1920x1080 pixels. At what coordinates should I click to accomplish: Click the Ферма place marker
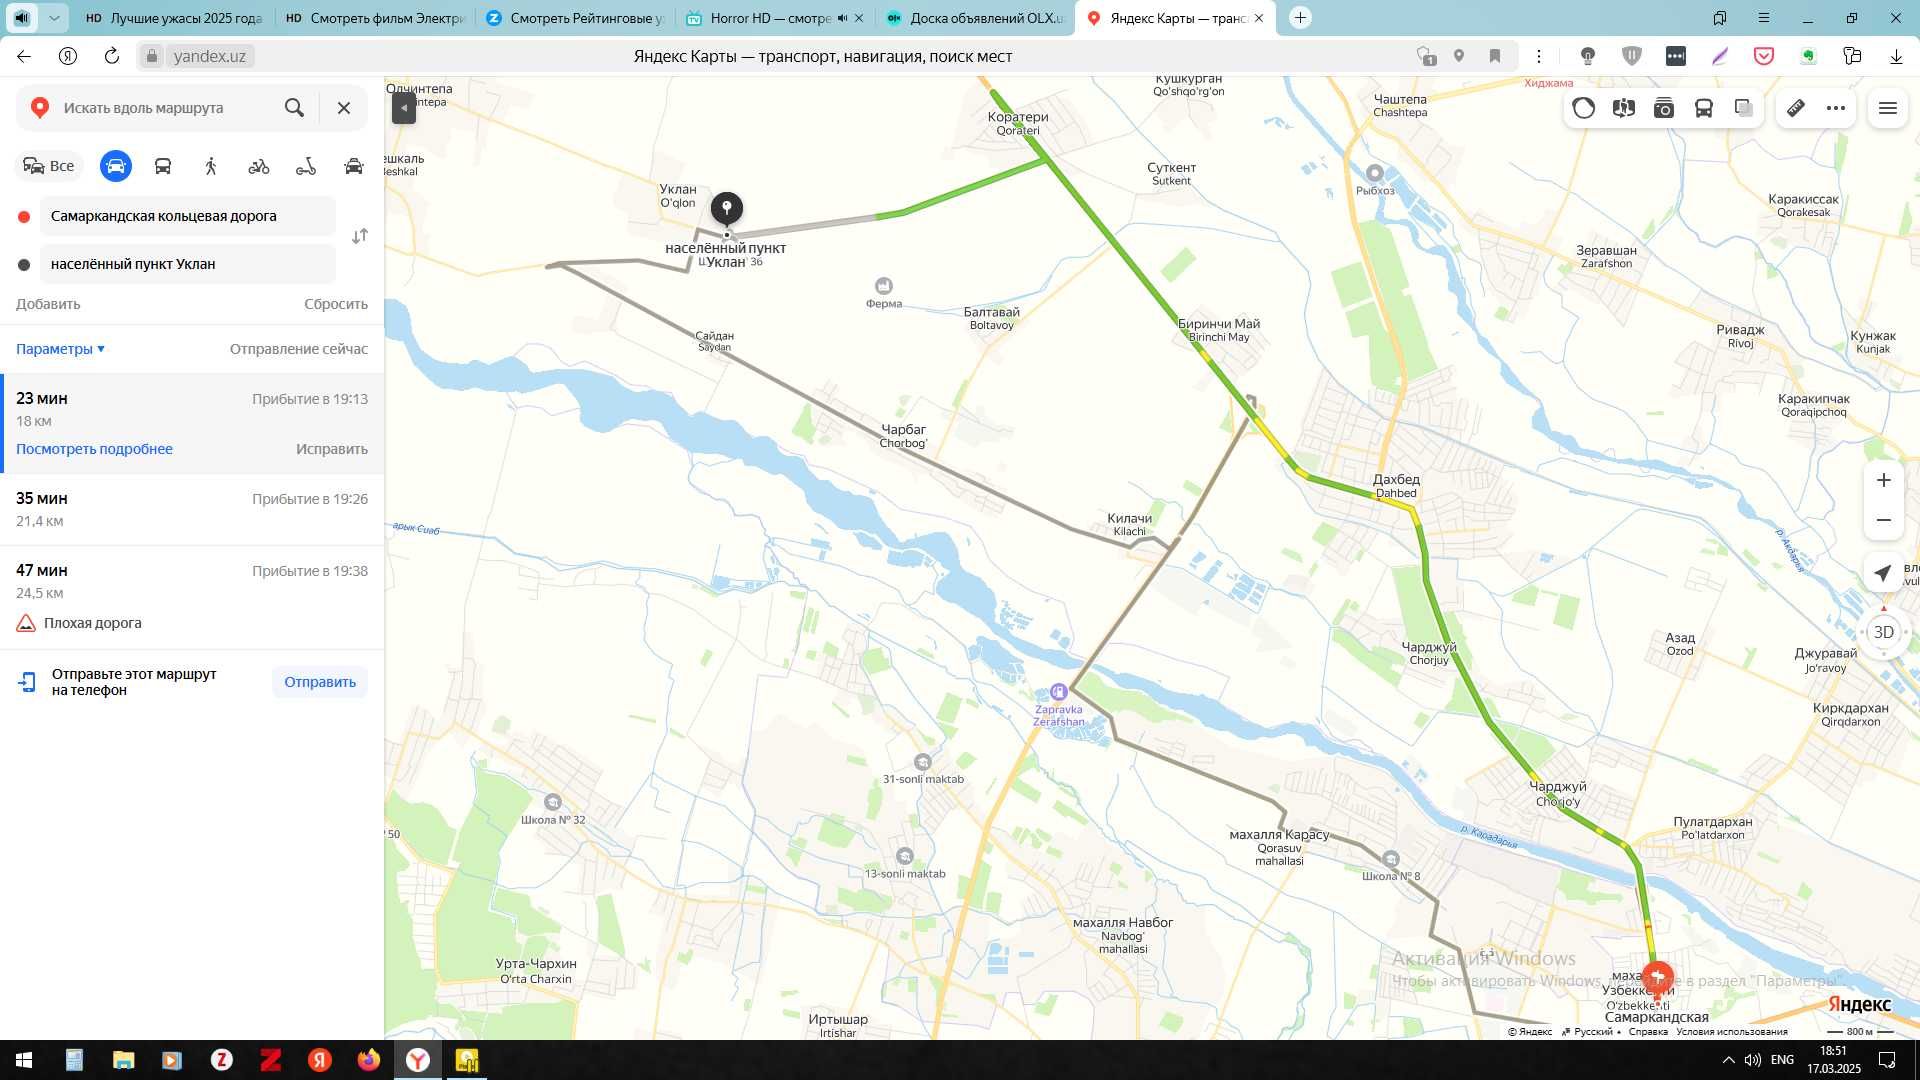point(884,286)
